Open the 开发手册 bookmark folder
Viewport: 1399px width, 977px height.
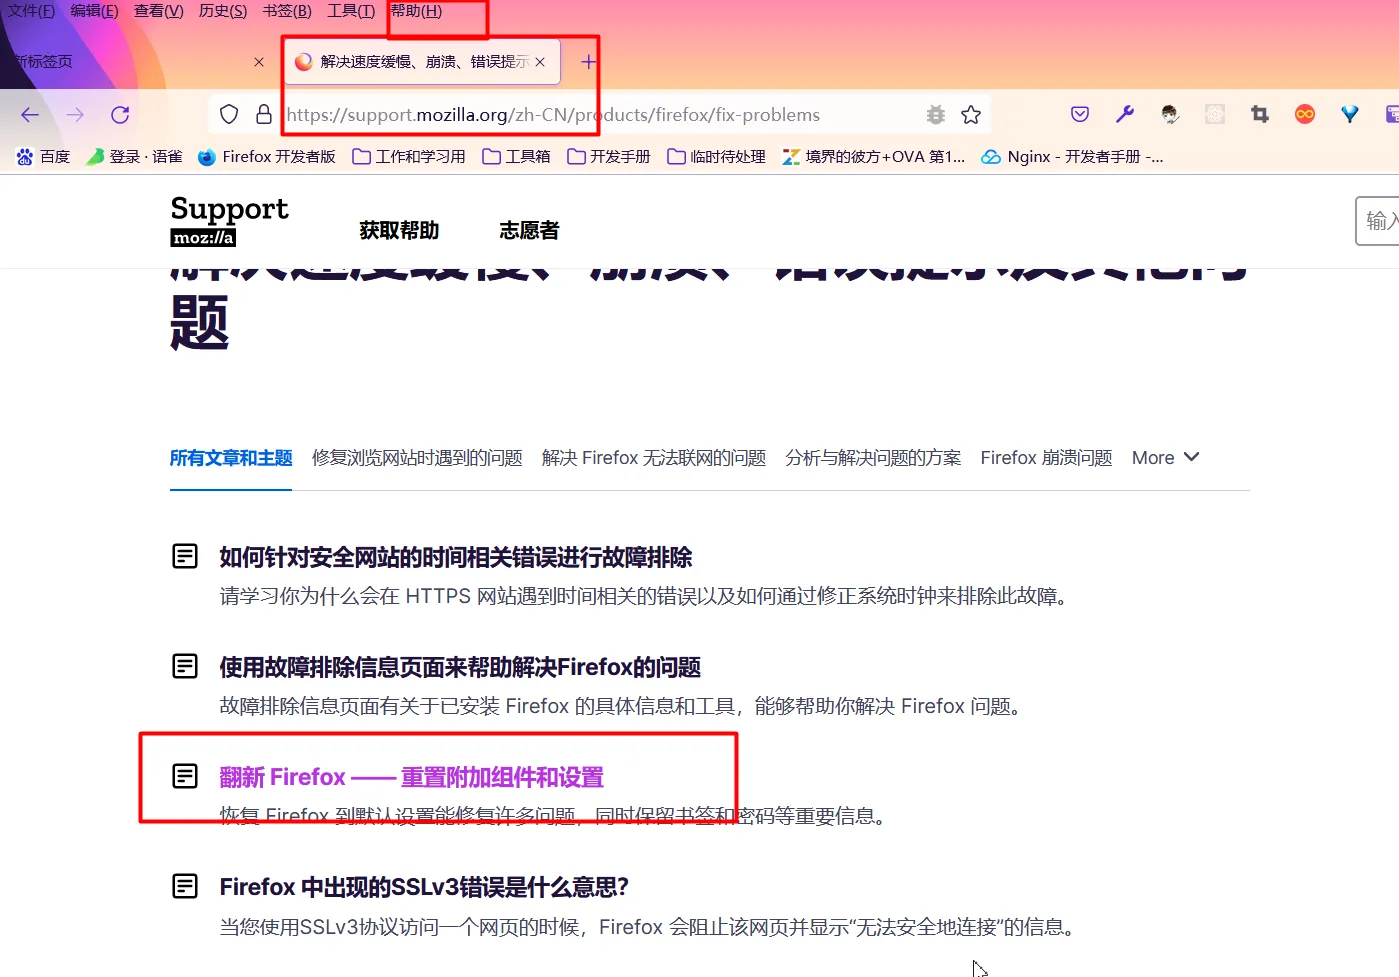tap(609, 157)
